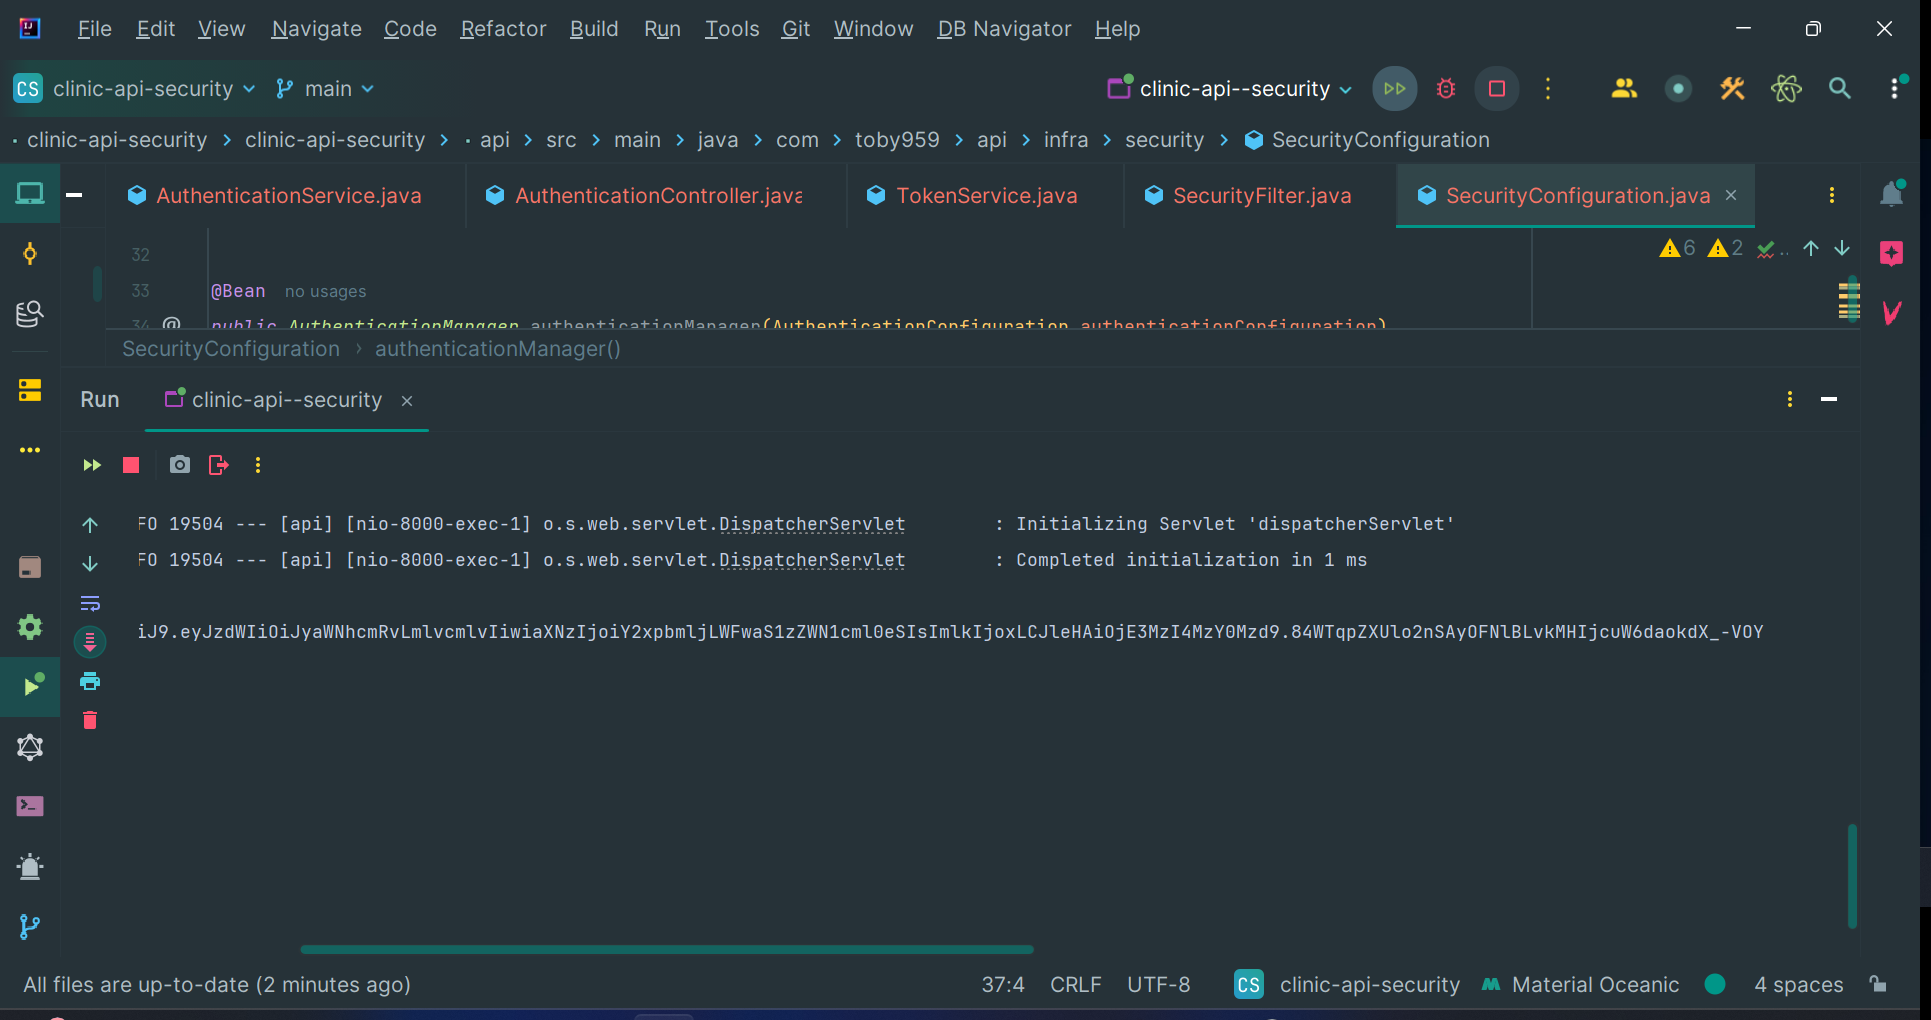Image resolution: width=1931 pixels, height=1020 pixels.
Task: Clear console with trash icon
Action: 90,720
